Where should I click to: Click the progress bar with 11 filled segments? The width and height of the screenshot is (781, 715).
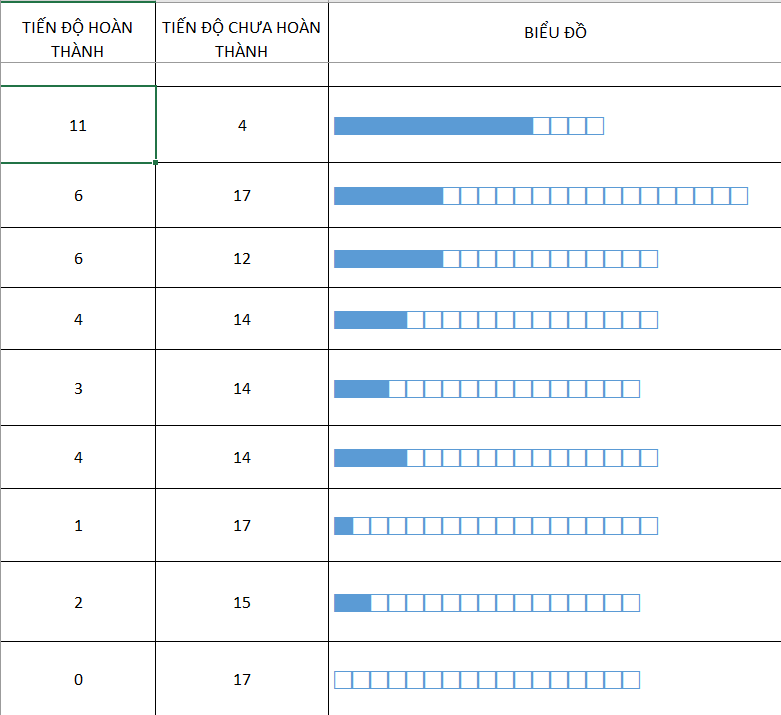(468, 126)
